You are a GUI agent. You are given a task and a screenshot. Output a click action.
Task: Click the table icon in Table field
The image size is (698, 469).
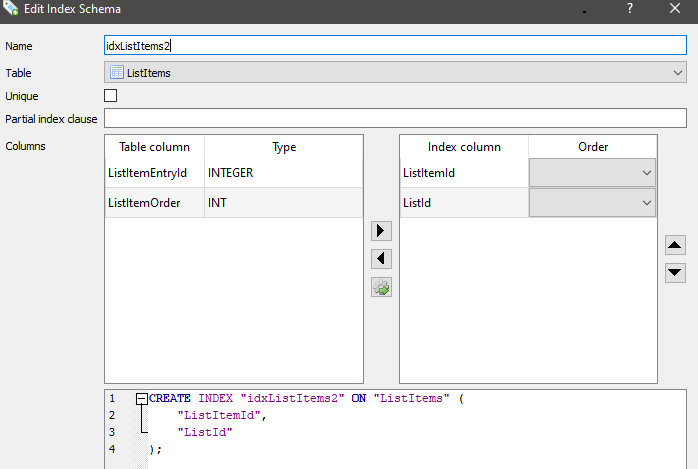click(116, 72)
